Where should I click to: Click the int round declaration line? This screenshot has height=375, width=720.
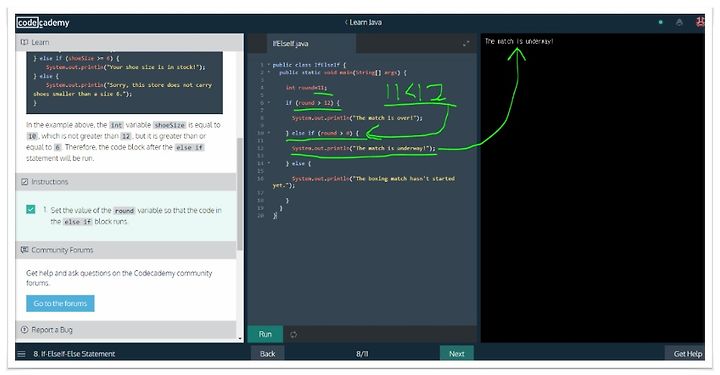(306, 88)
